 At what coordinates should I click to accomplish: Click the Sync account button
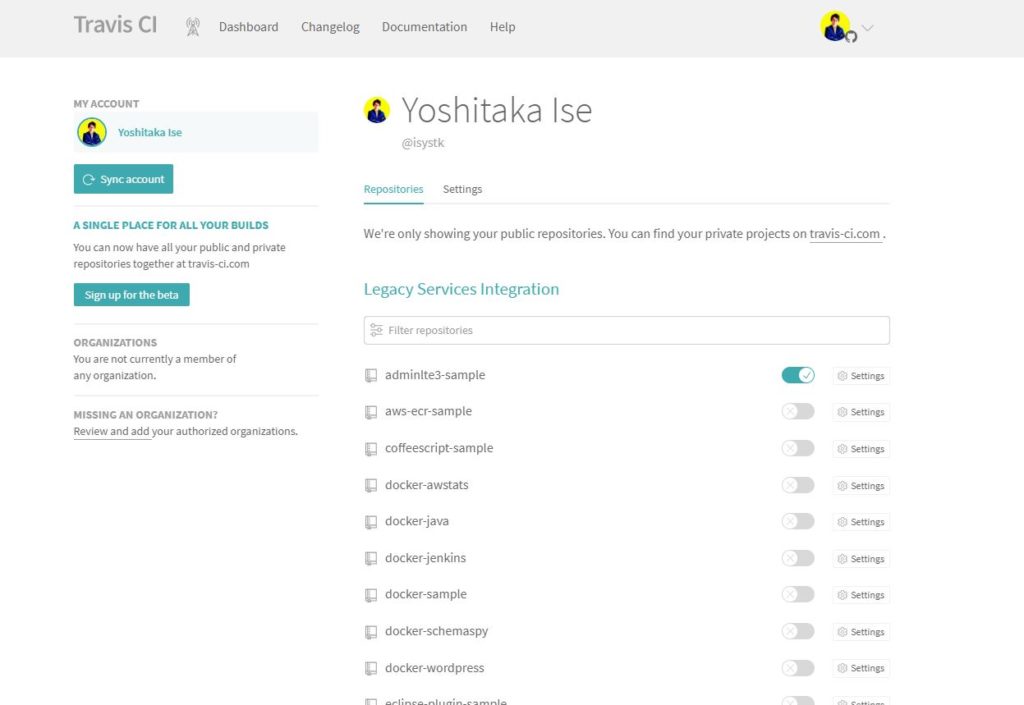click(x=123, y=179)
